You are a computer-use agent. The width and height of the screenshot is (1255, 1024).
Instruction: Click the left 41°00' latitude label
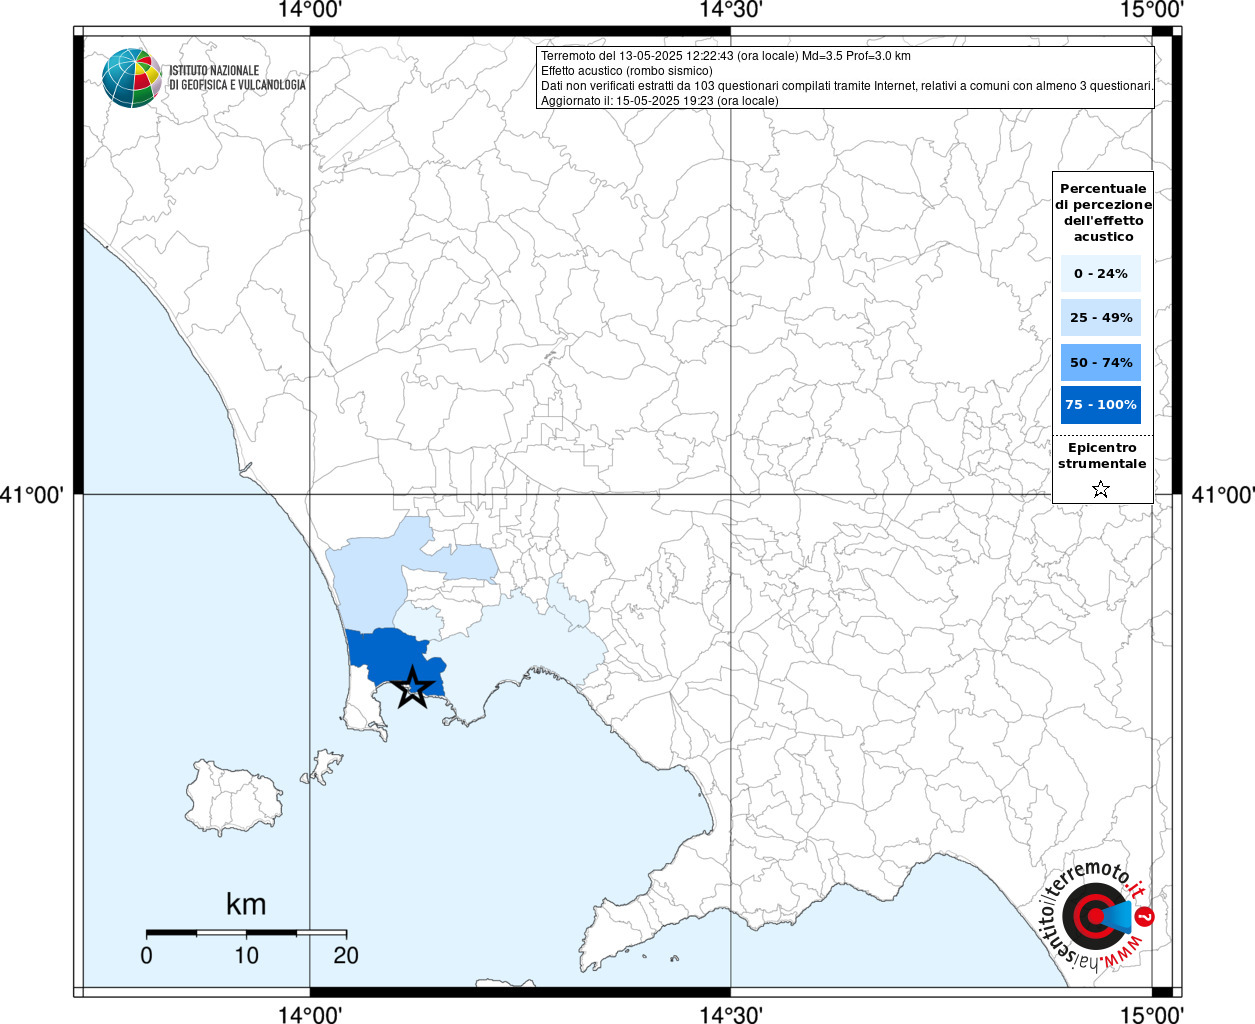pyautogui.click(x=32, y=495)
